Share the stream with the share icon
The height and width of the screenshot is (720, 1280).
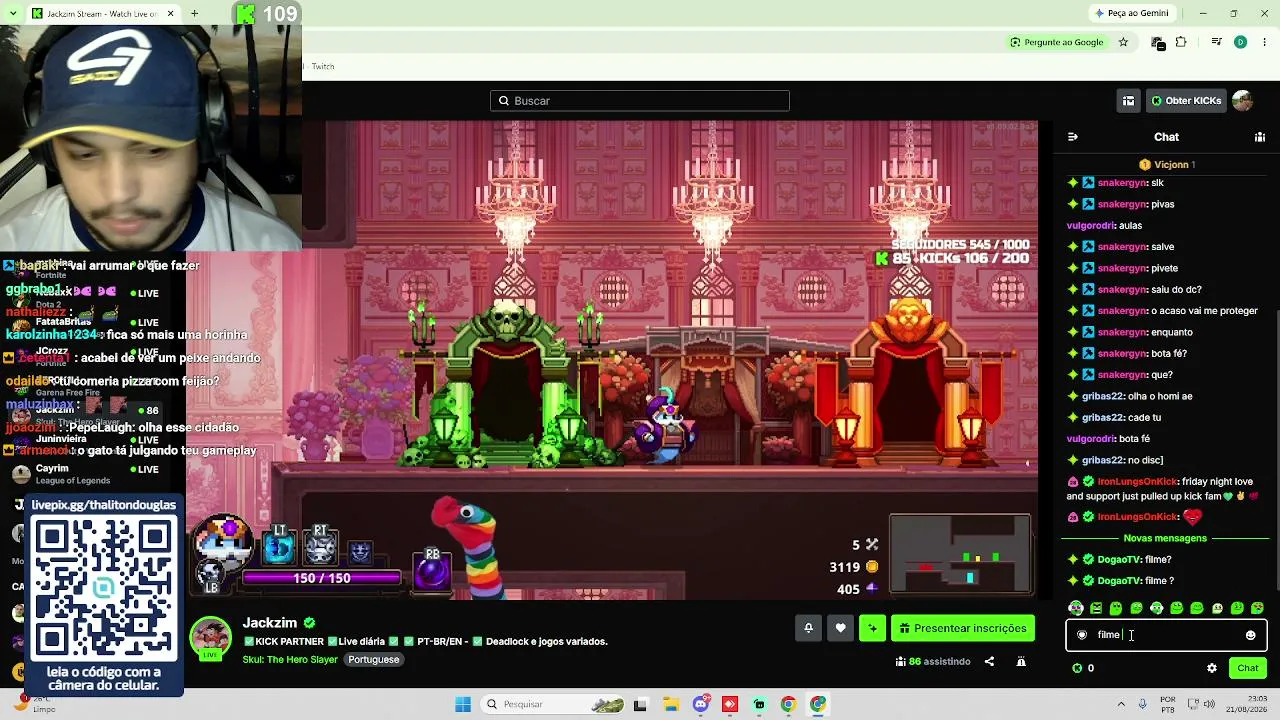pos(989,661)
